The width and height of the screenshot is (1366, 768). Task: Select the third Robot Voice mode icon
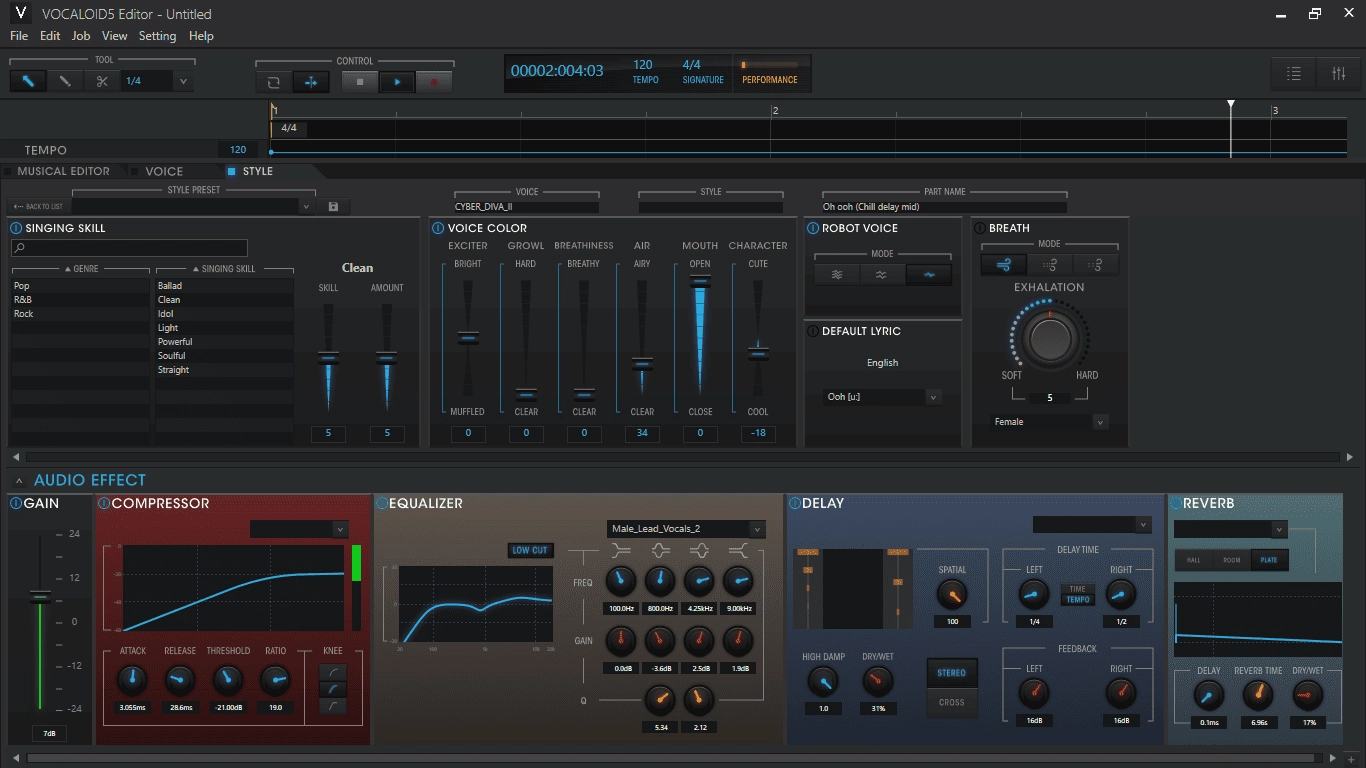click(x=929, y=275)
